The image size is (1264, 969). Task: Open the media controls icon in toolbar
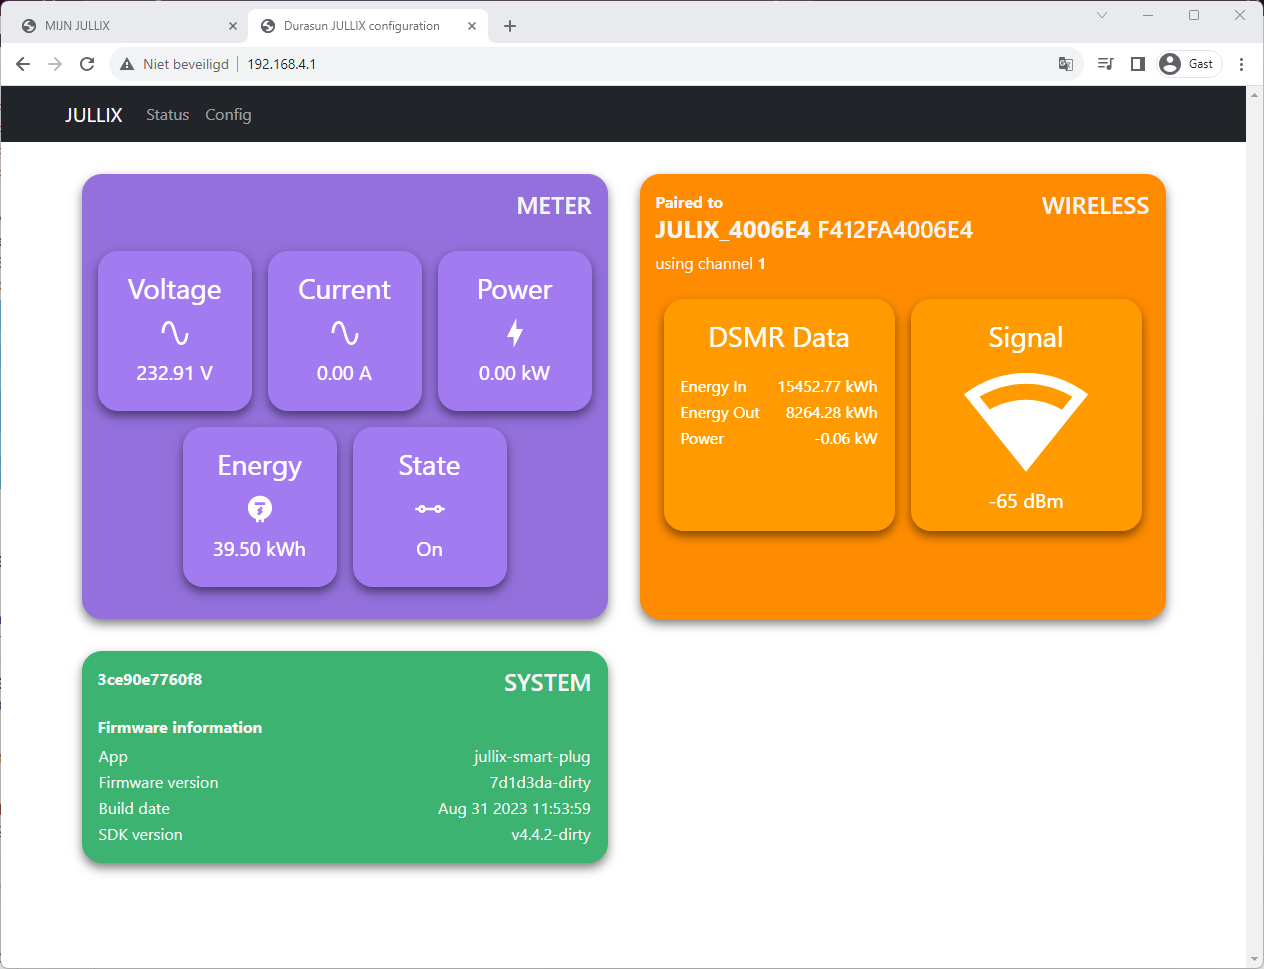pyautogui.click(x=1105, y=64)
